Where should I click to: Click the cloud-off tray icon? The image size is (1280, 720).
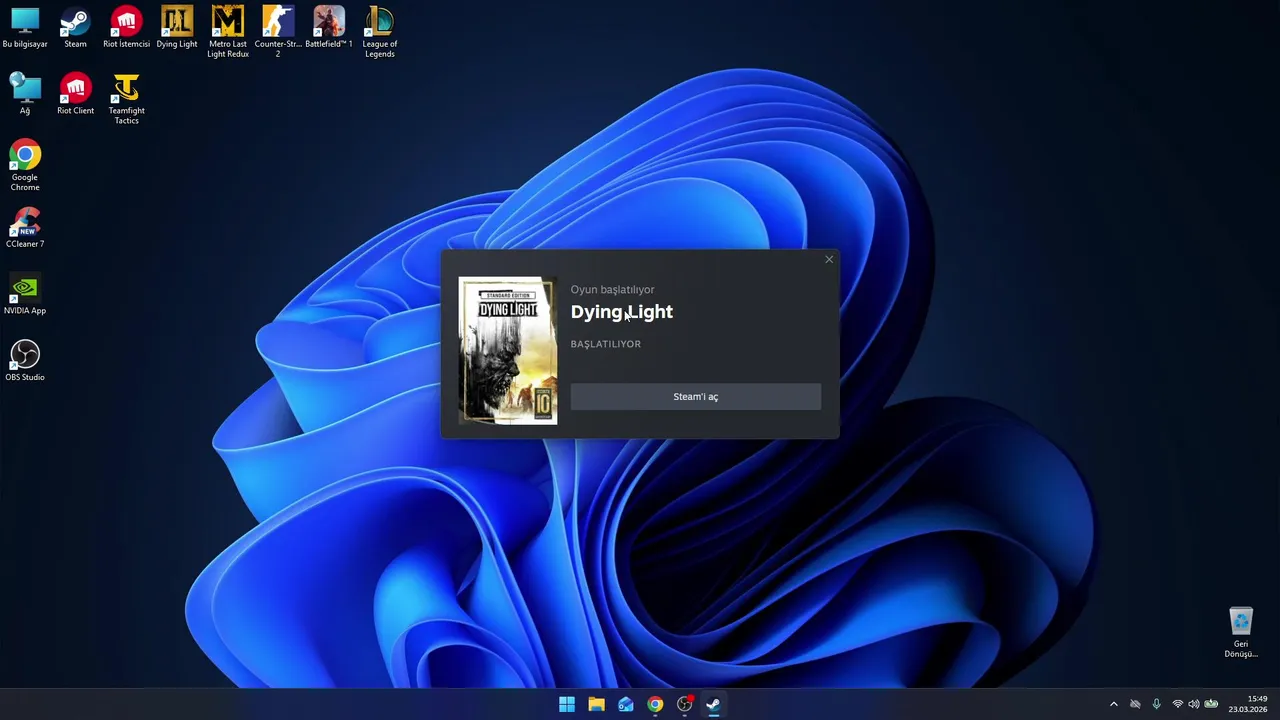point(1135,704)
